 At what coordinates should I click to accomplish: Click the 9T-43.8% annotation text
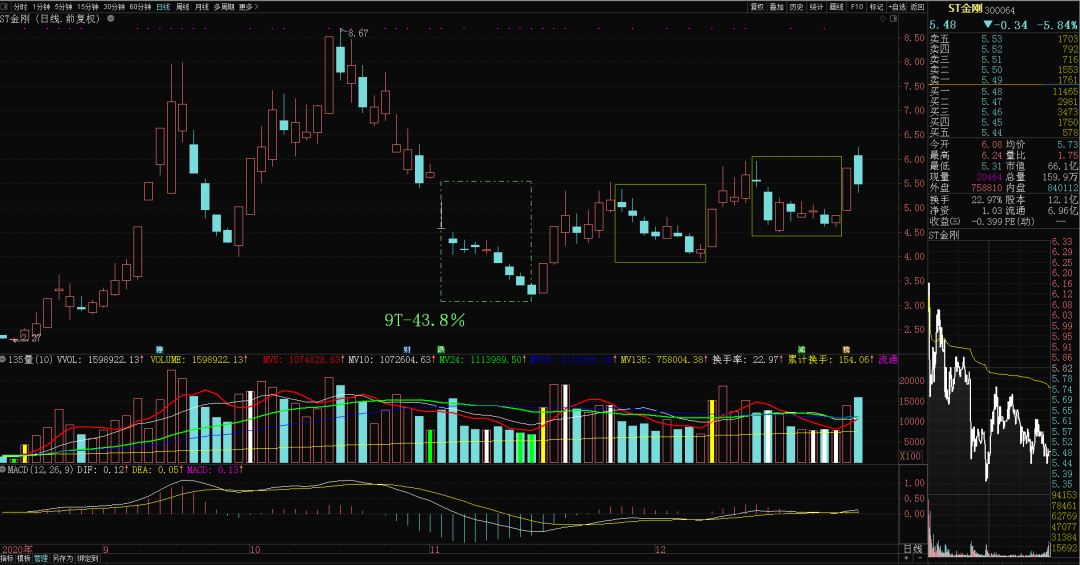tap(424, 320)
